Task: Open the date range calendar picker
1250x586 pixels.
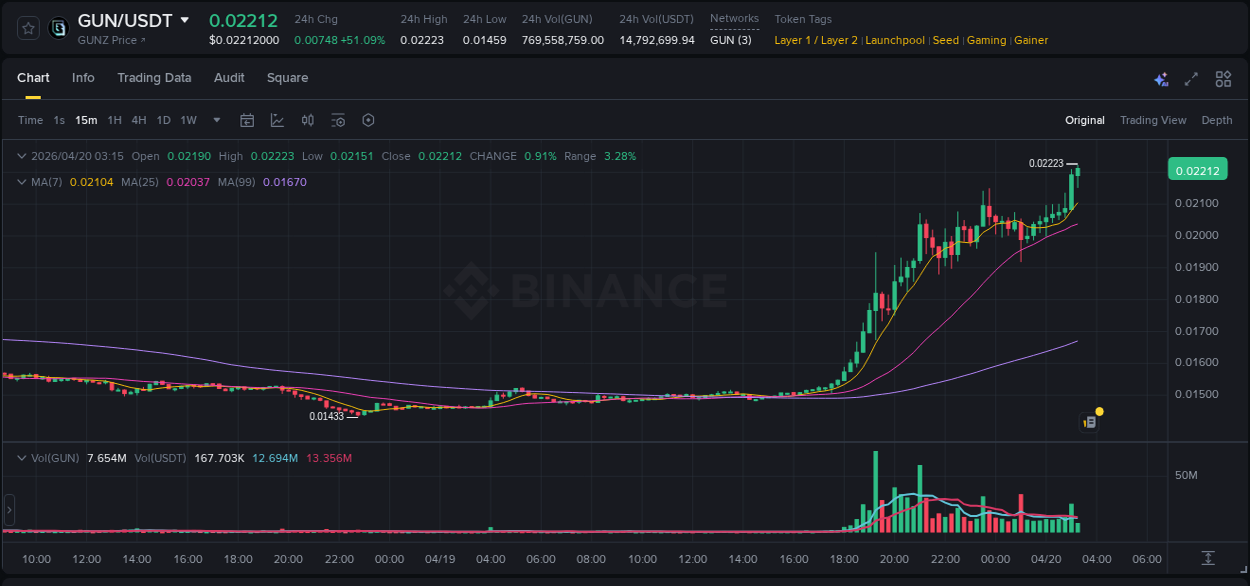Action: coord(247,120)
